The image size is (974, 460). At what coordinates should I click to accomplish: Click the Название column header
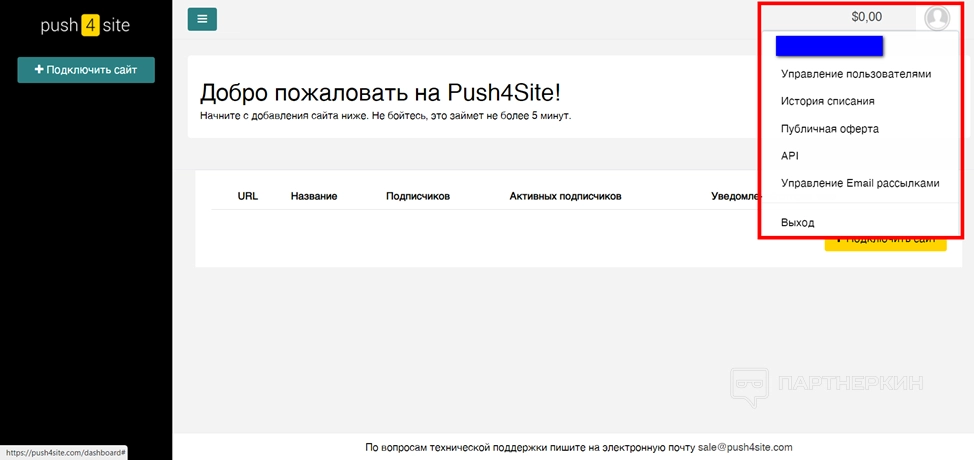pyautogui.click(x=314, y=196)
